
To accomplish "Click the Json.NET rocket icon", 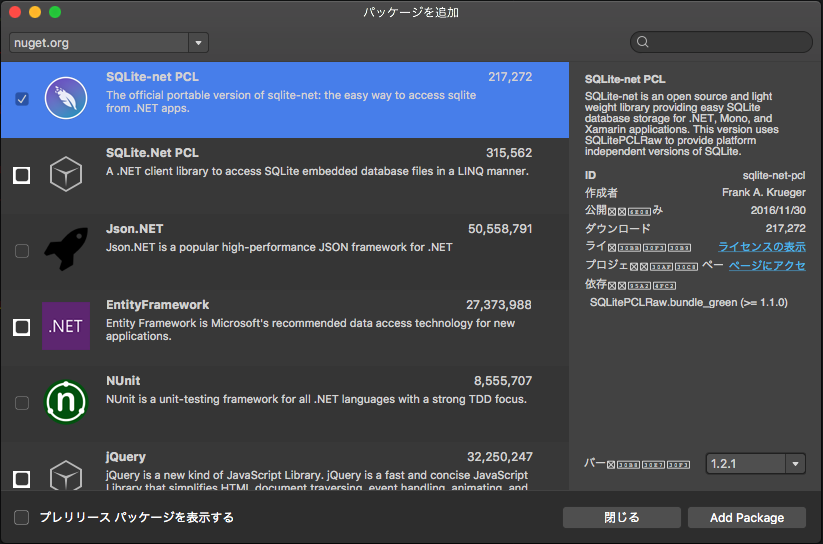I will (66, 249).
